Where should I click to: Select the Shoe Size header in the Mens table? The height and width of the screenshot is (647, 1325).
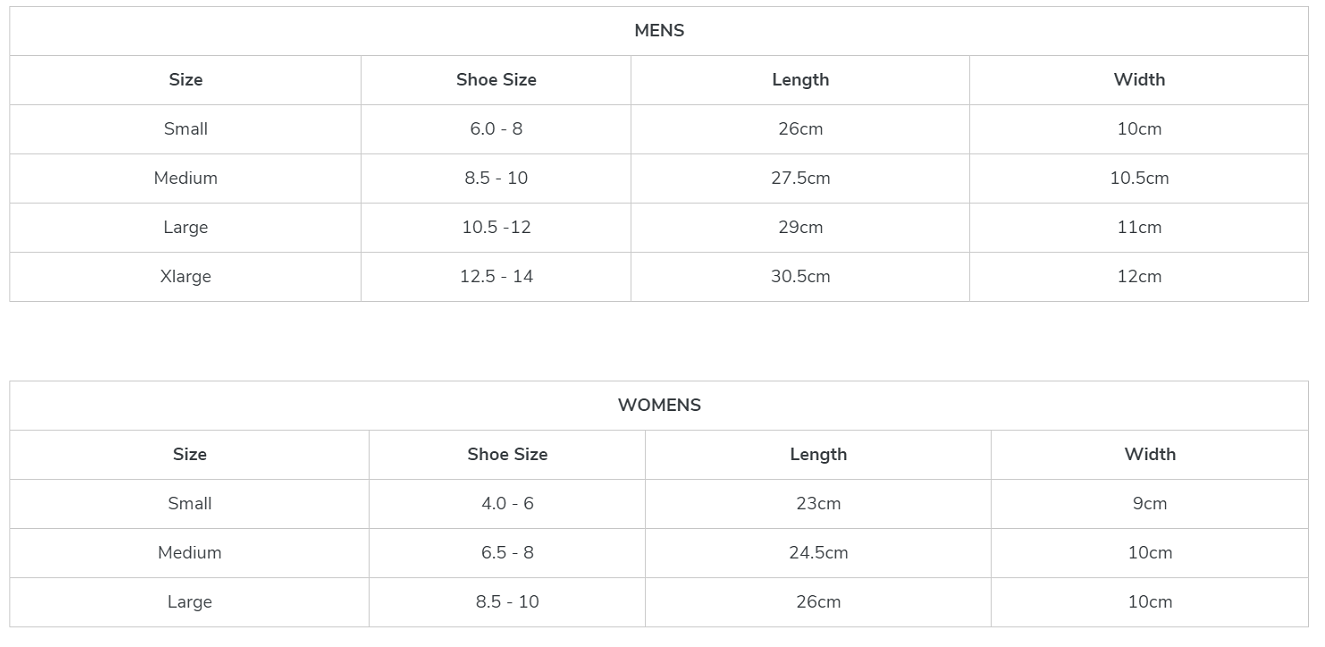[496, 80]
